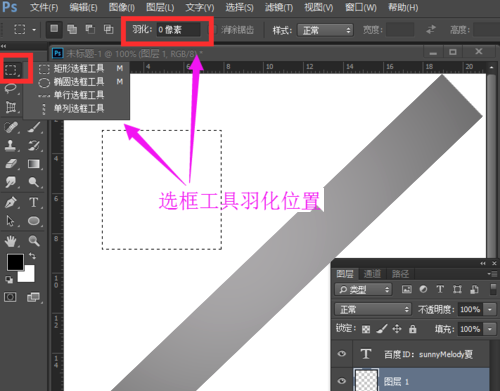Open the layers panel flyout menu
This screenshot has width=500, height=391.
pos(492,274)
